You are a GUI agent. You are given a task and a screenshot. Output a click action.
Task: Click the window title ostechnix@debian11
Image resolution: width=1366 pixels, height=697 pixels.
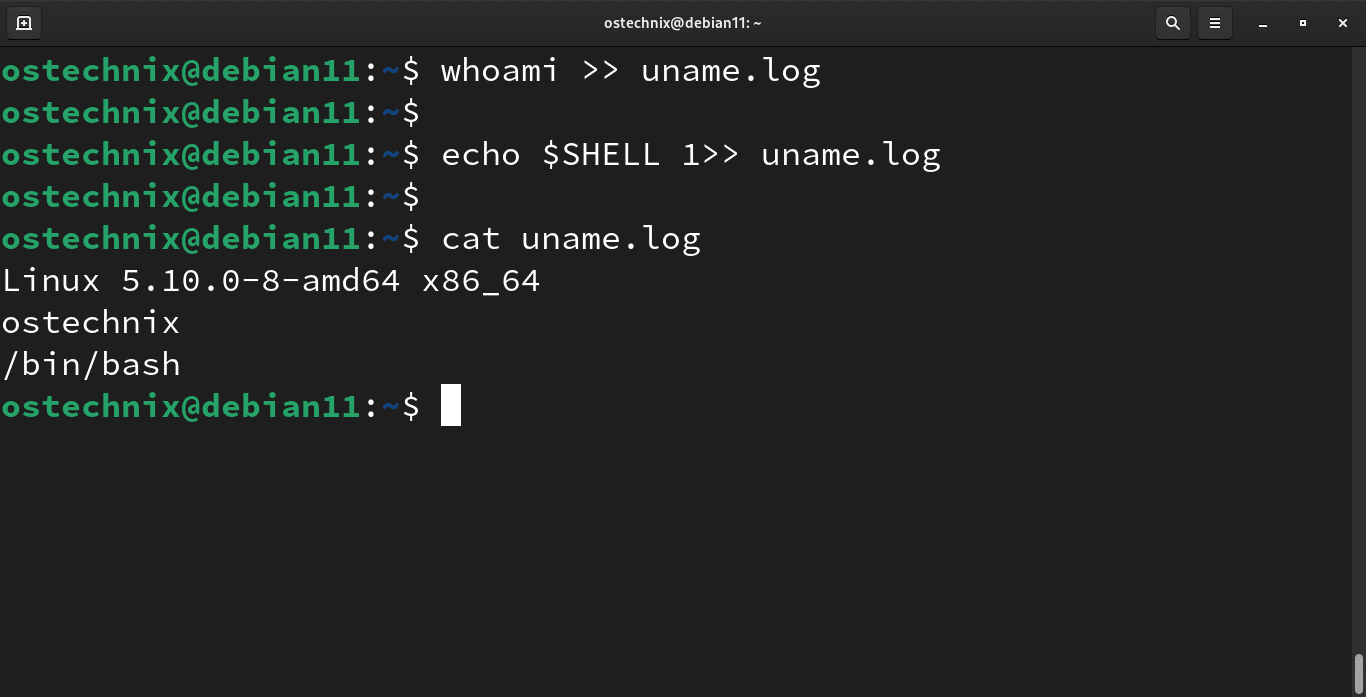pos(683,22)
